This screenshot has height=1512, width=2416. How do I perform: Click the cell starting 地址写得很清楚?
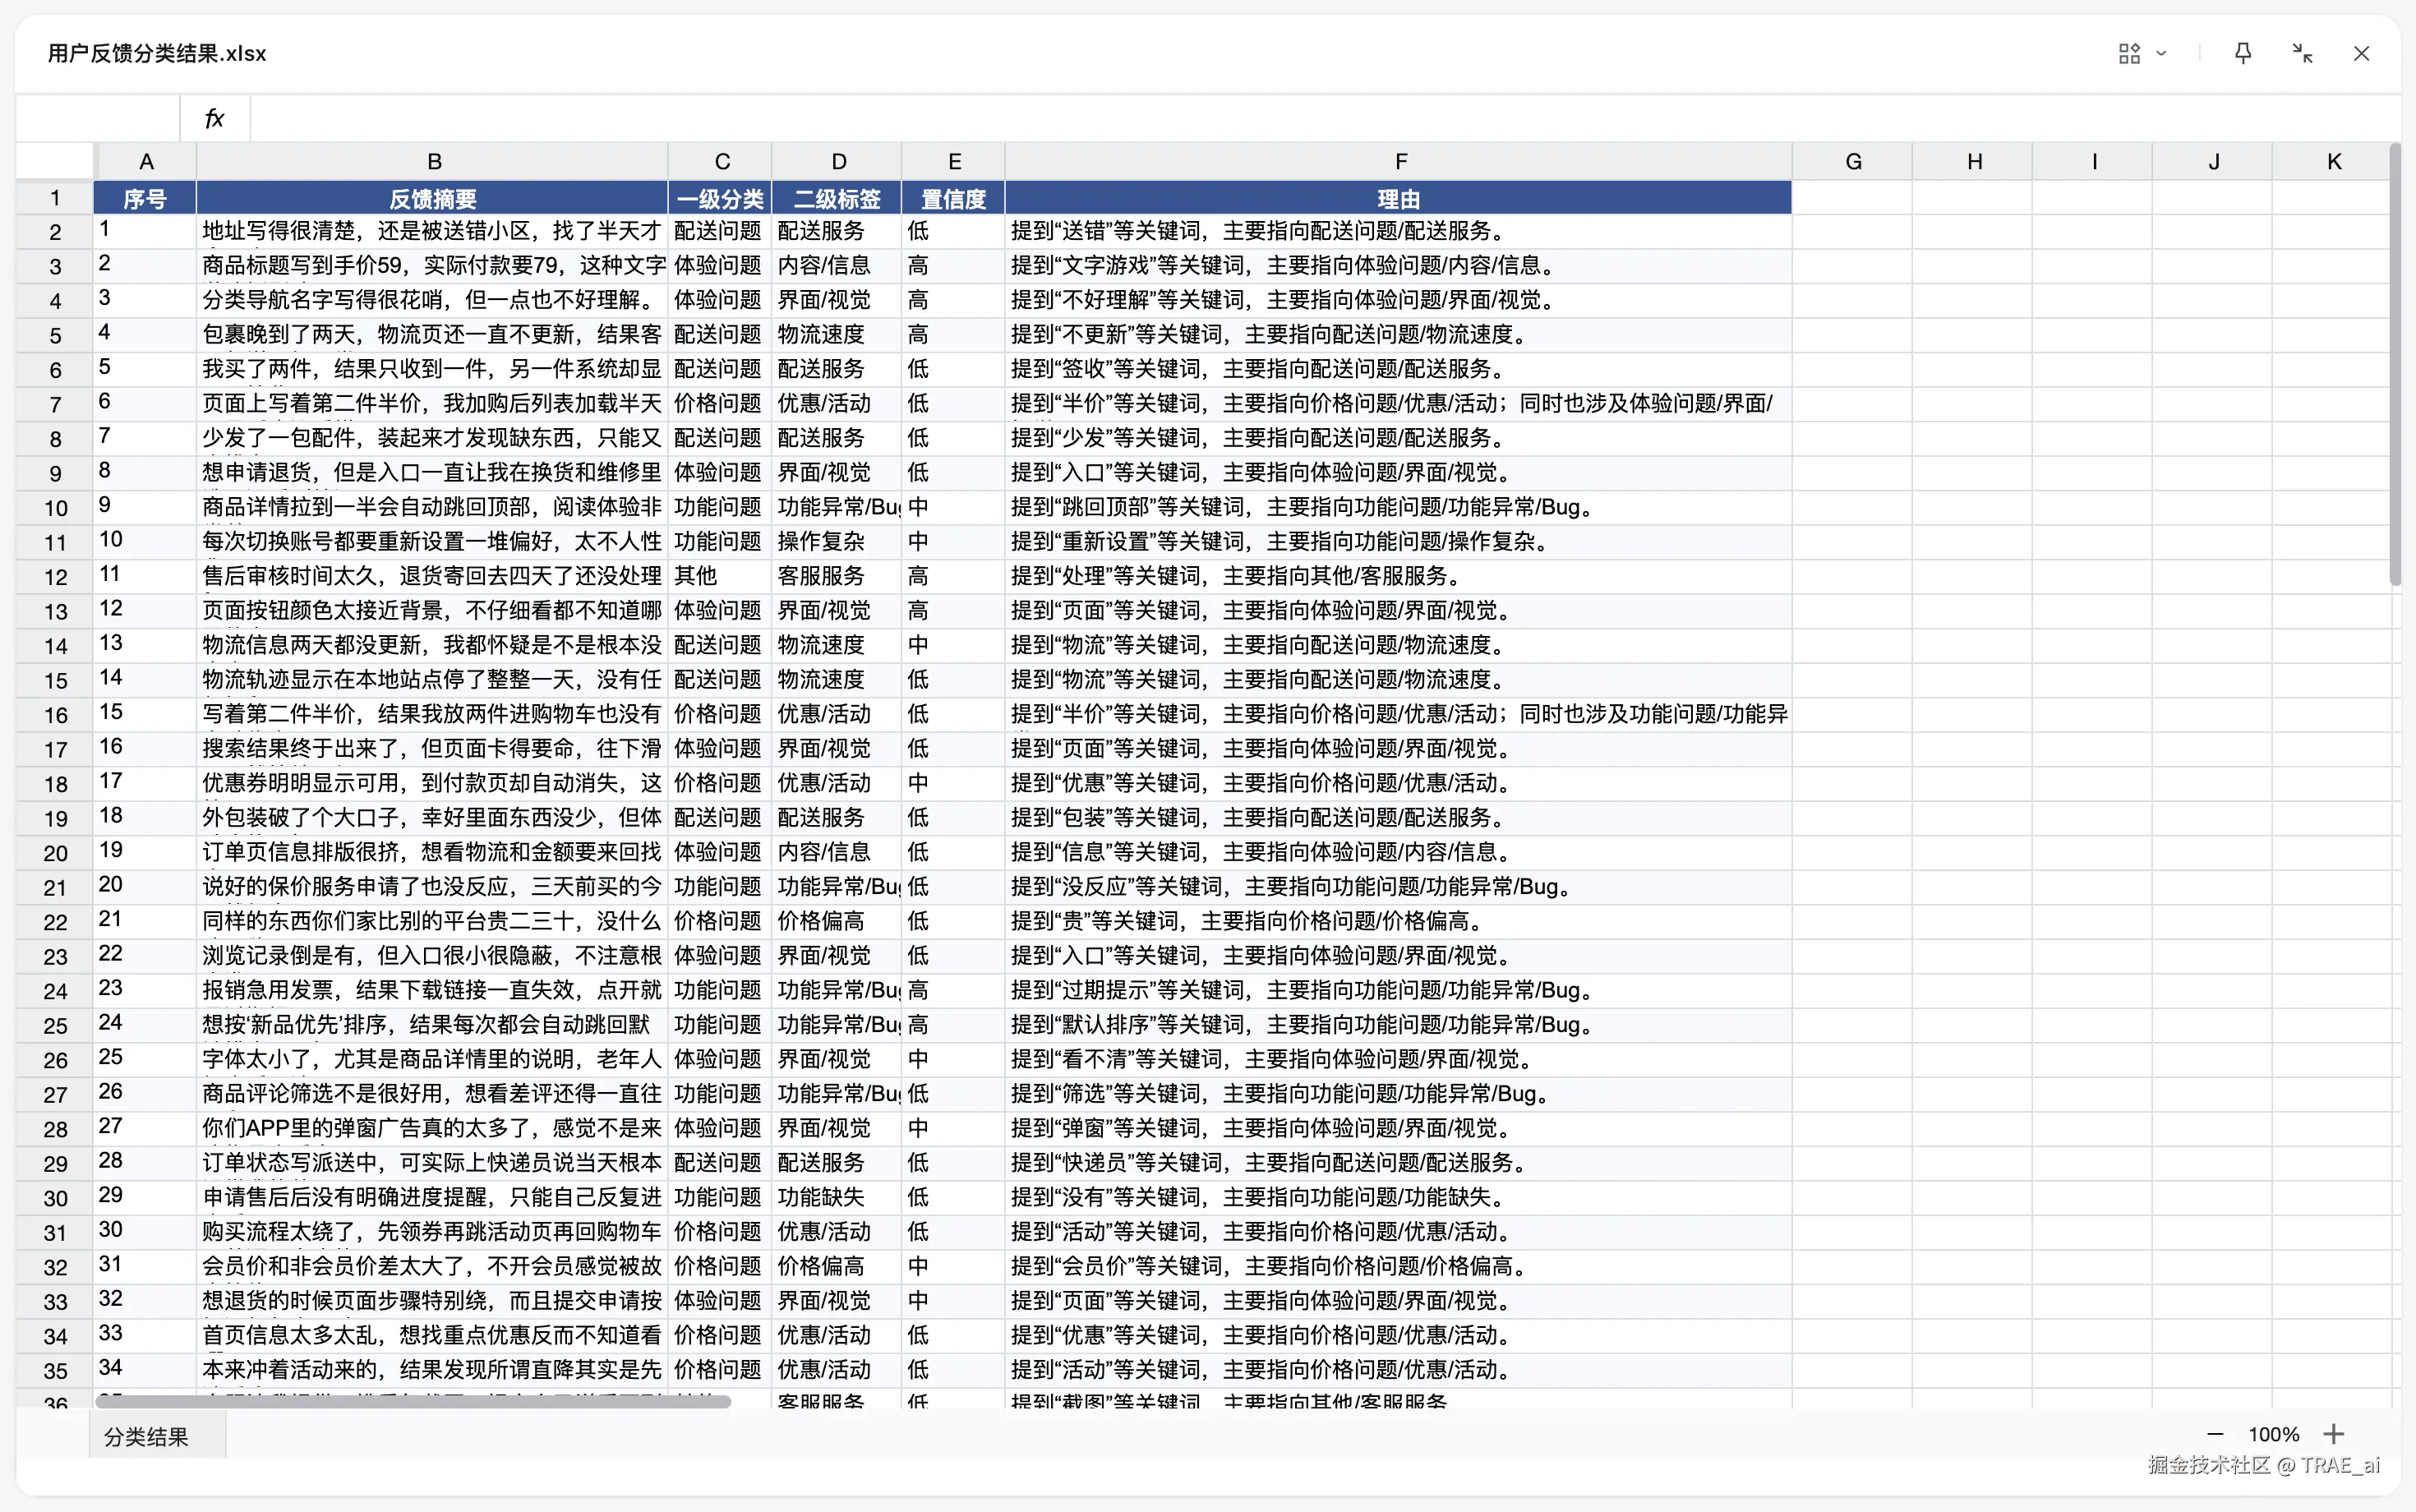point(433,231)
